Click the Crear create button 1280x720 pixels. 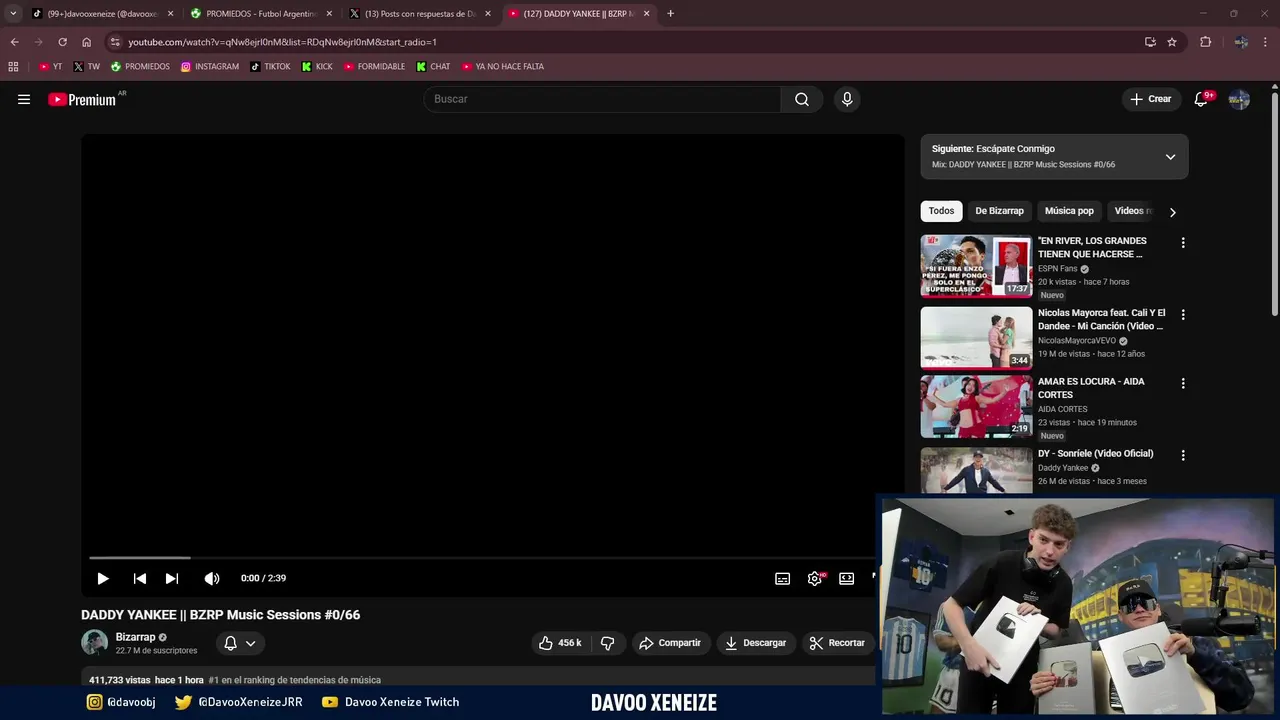pyautogui.click(x=1150, y=99)
